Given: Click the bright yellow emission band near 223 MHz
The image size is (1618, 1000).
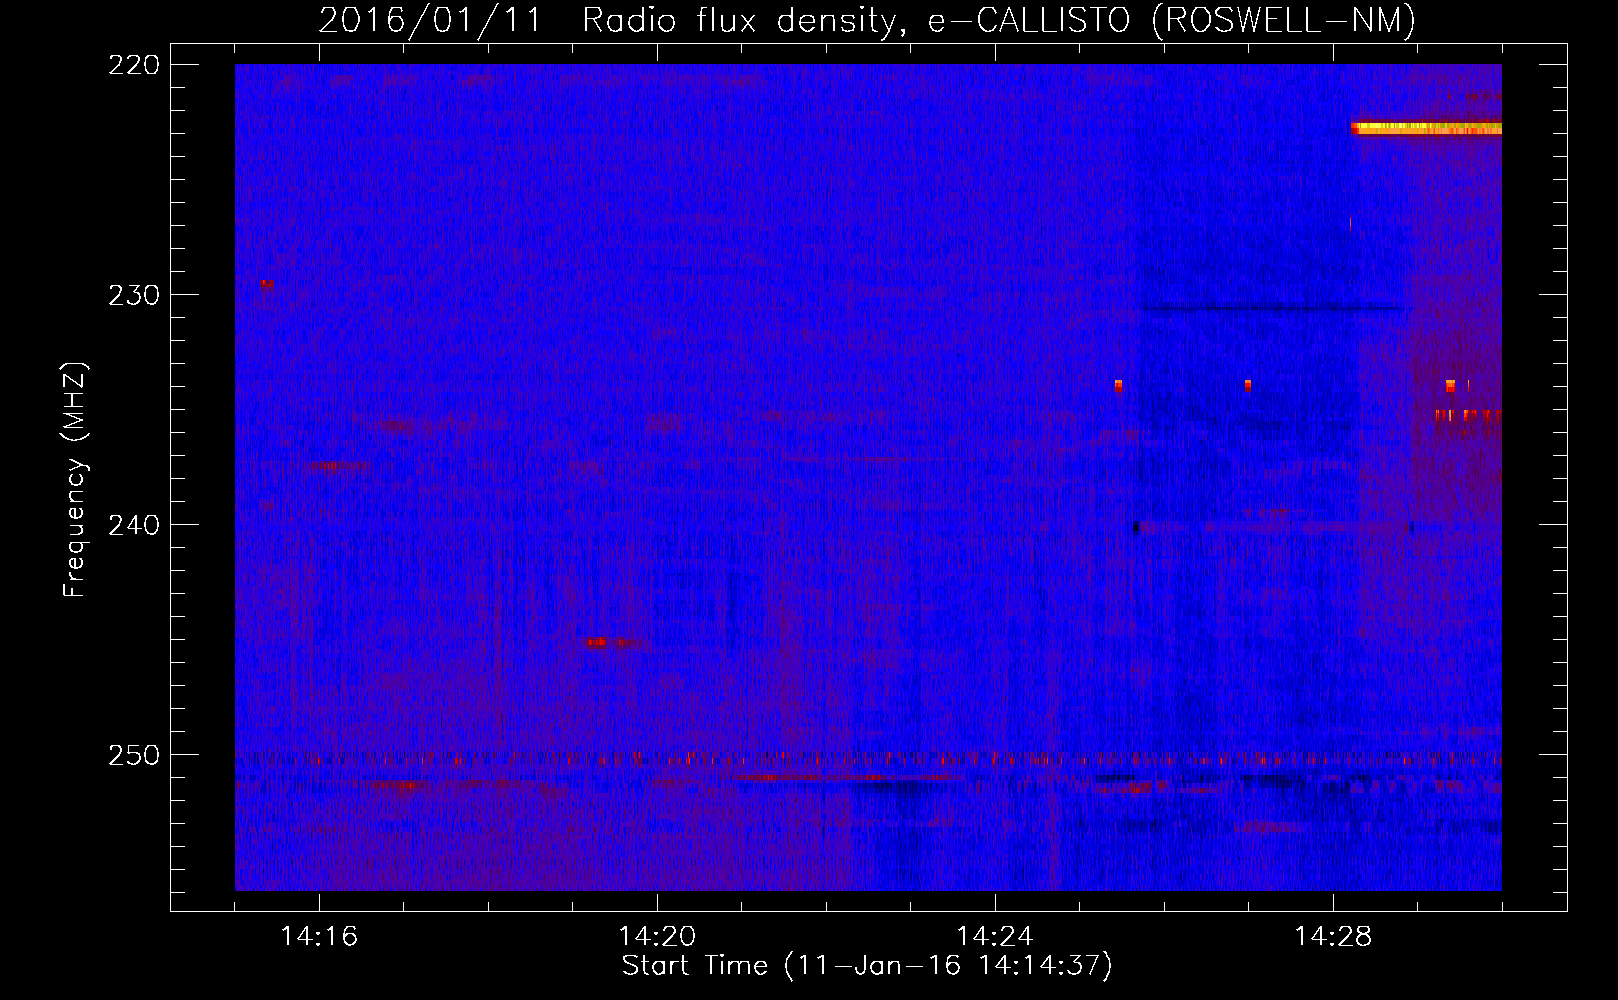Looking at the screenshot, I should pos(1426,128).
